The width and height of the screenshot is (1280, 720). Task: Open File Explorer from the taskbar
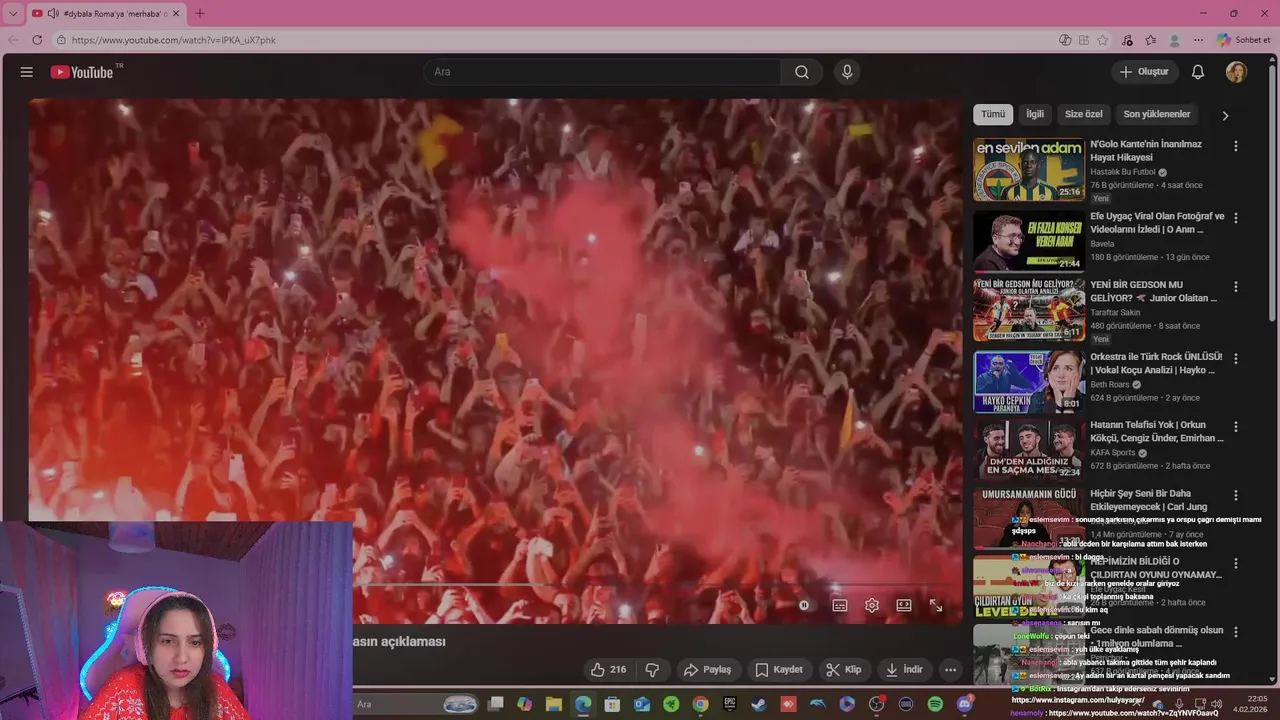coord(554,704)
